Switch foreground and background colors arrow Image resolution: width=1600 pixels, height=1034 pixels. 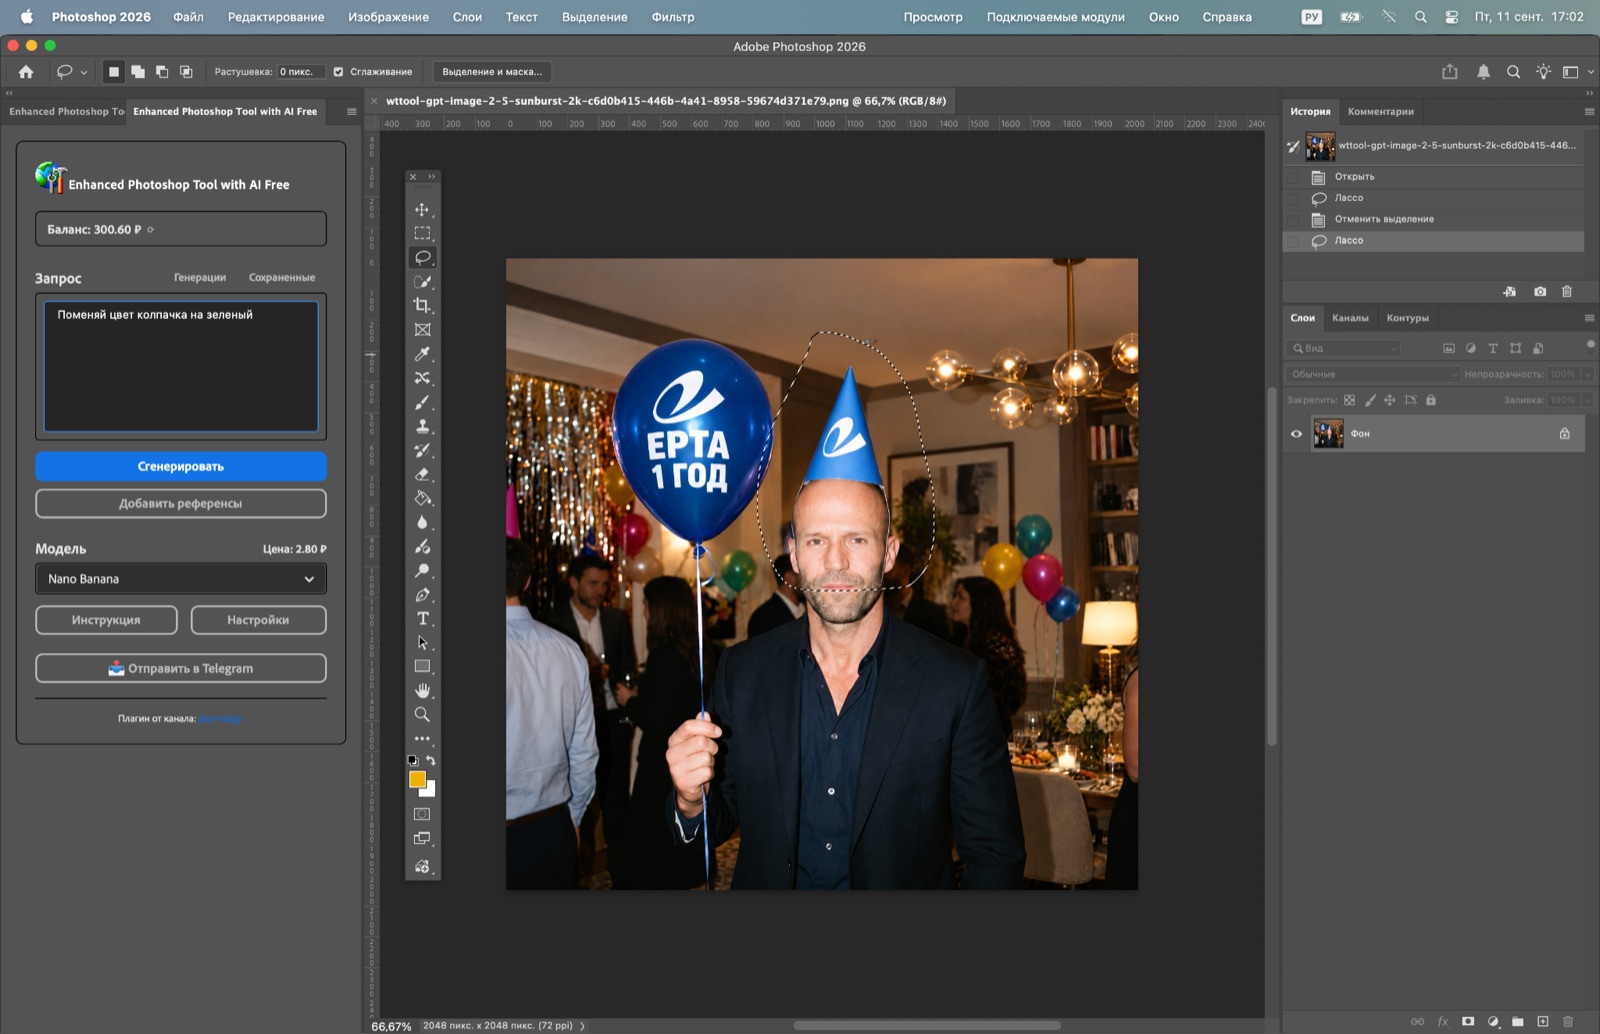click(x=431, y=761)
